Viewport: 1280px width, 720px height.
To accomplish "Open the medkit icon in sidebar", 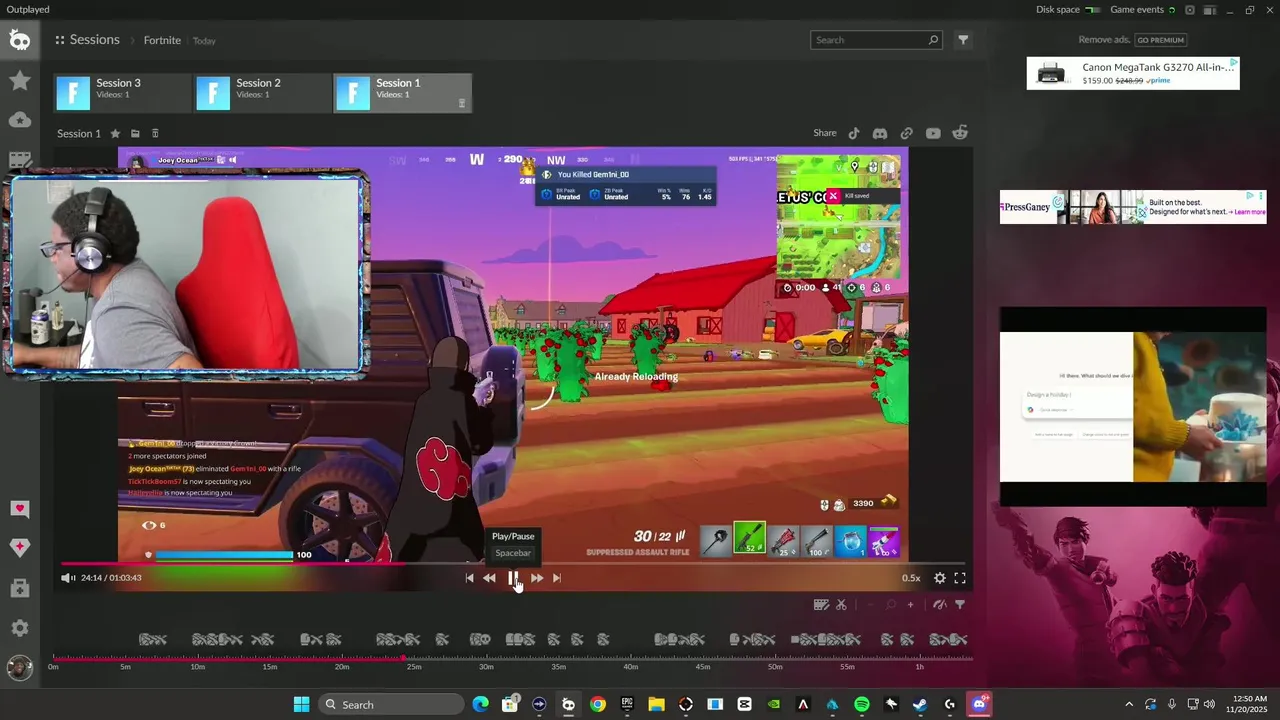I will [x=19, y=588].
